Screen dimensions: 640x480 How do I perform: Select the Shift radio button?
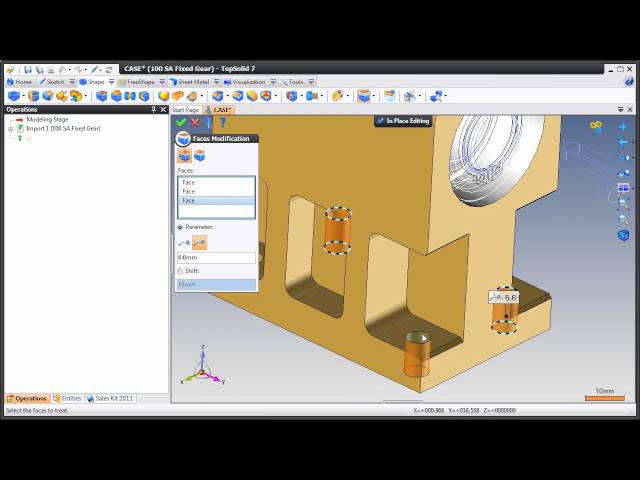tap(180, 271)
